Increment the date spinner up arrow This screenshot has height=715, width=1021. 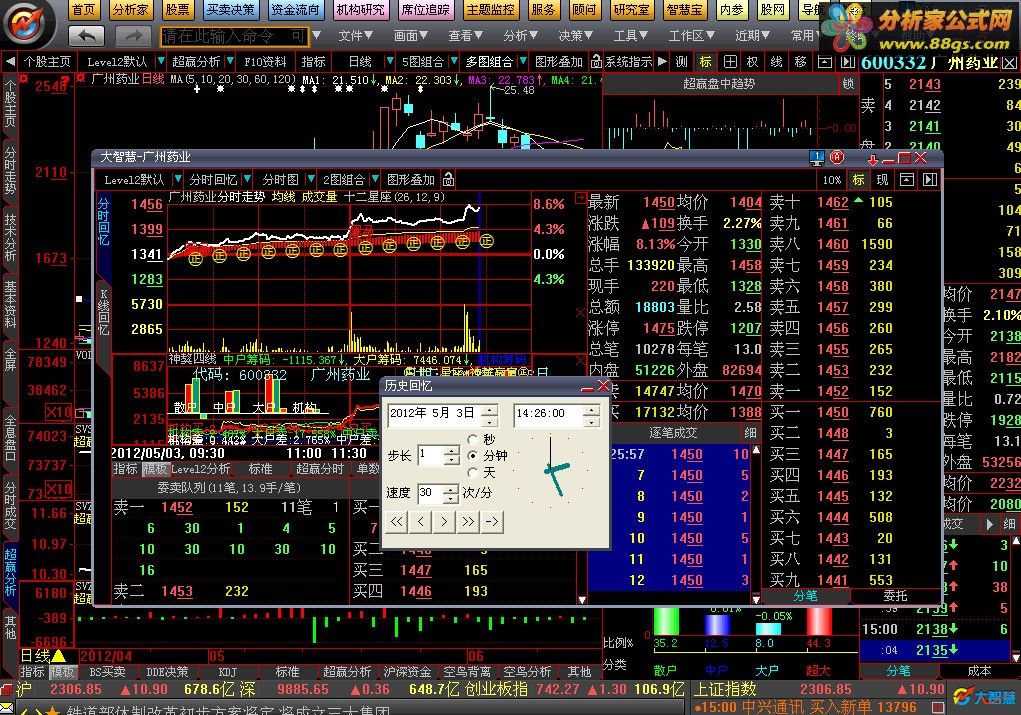click(x=490, y=409)
